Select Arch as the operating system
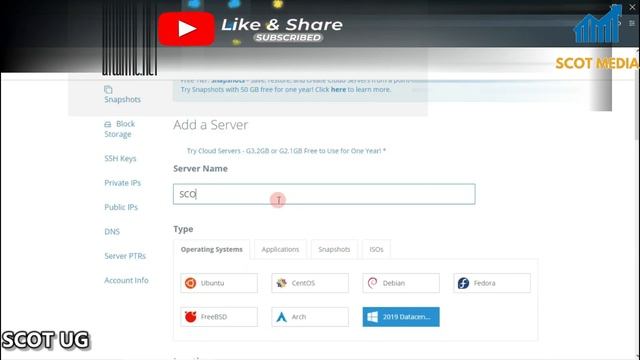The width and height of the screenshot is (640, 360). [310, 317]
